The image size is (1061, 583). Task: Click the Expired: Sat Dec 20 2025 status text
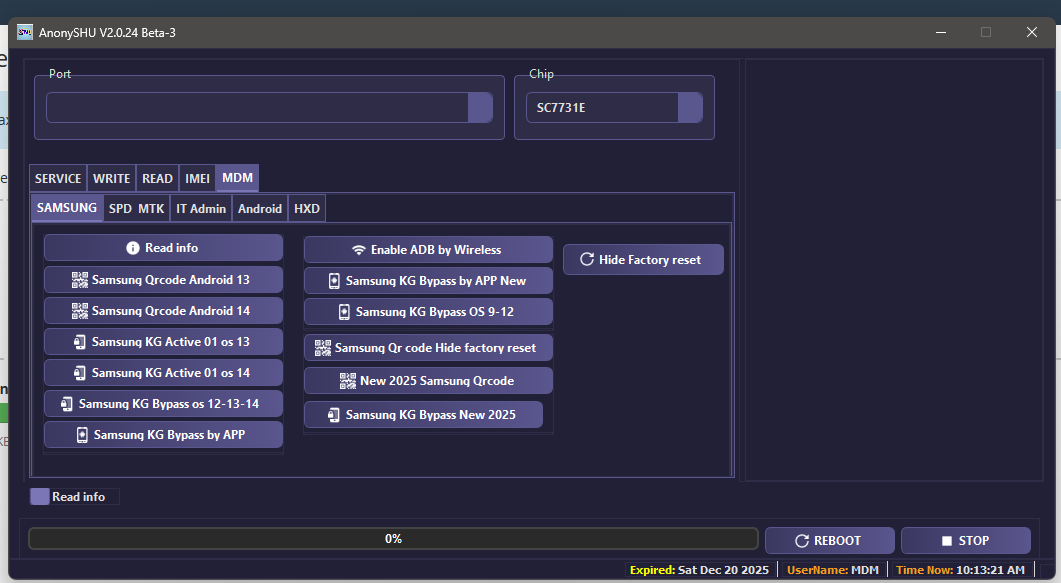[699, 570]
